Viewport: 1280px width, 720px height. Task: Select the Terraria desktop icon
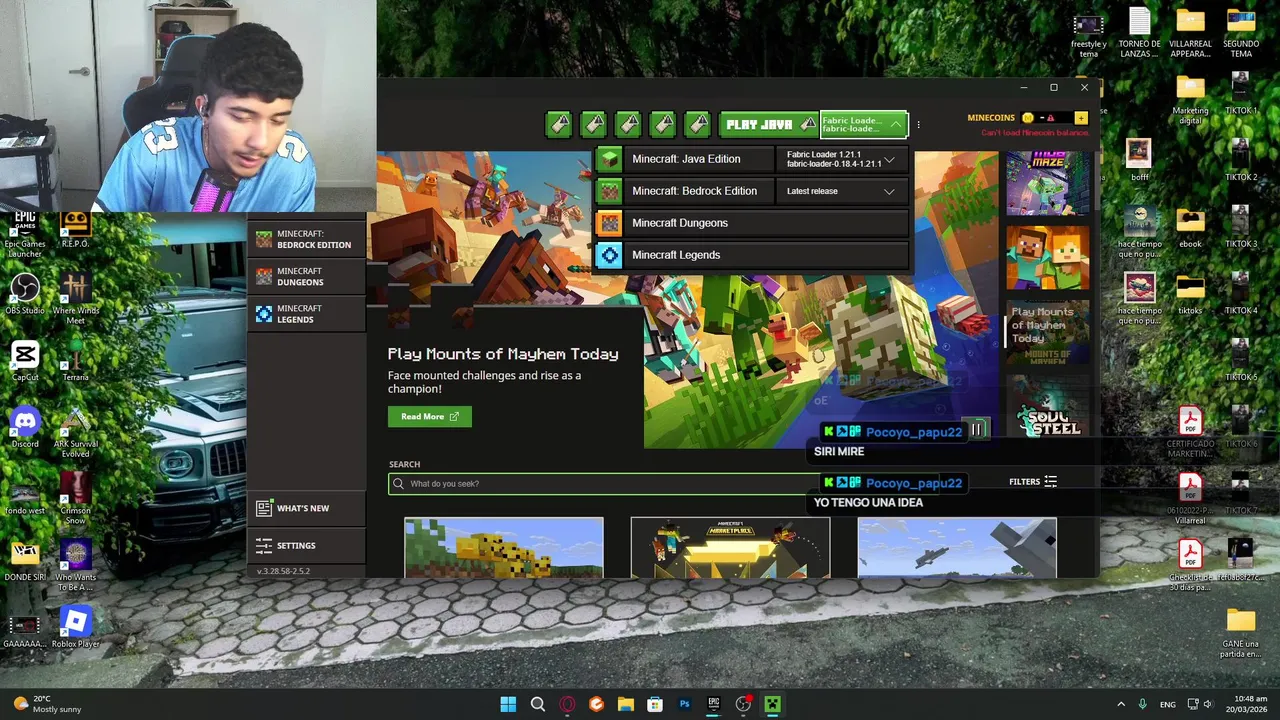click(x=75, y=361)
